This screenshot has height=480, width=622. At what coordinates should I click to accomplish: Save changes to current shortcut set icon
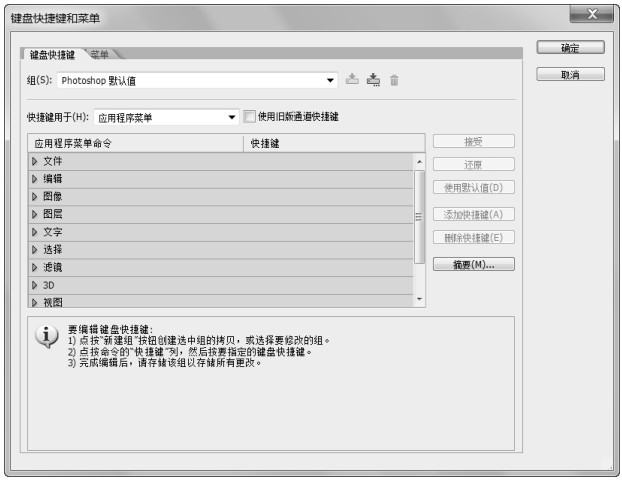(351, 79)
